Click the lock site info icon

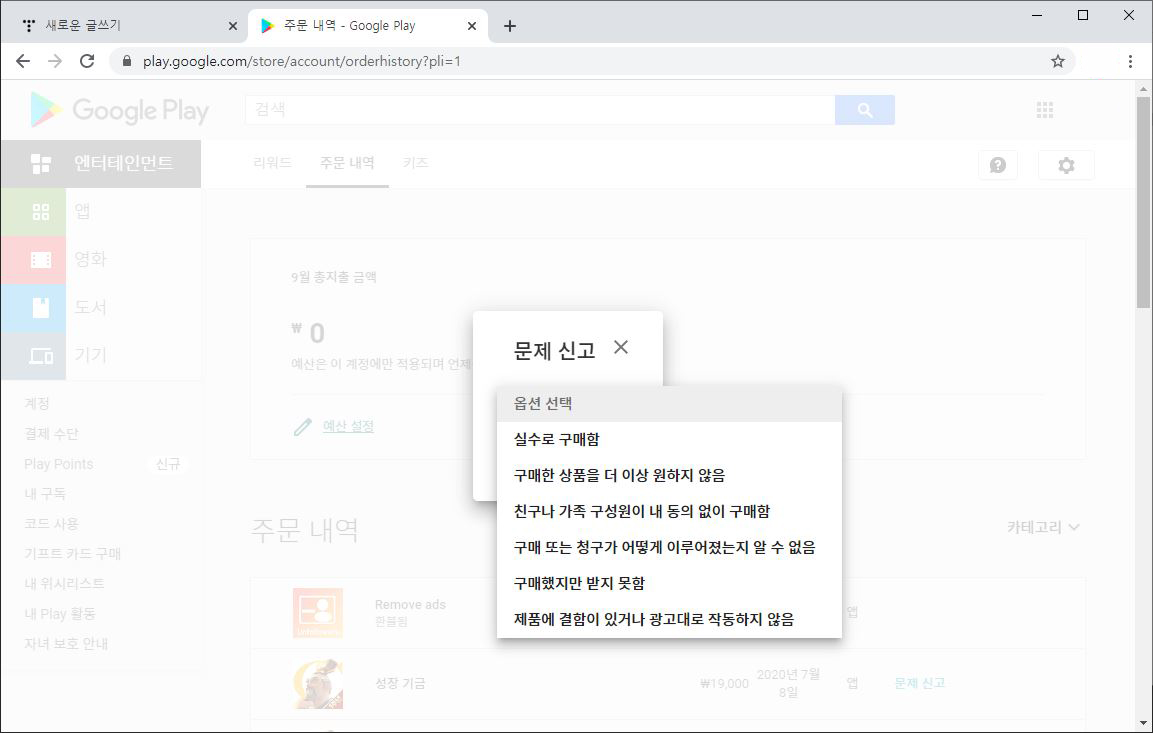(126, 61)
